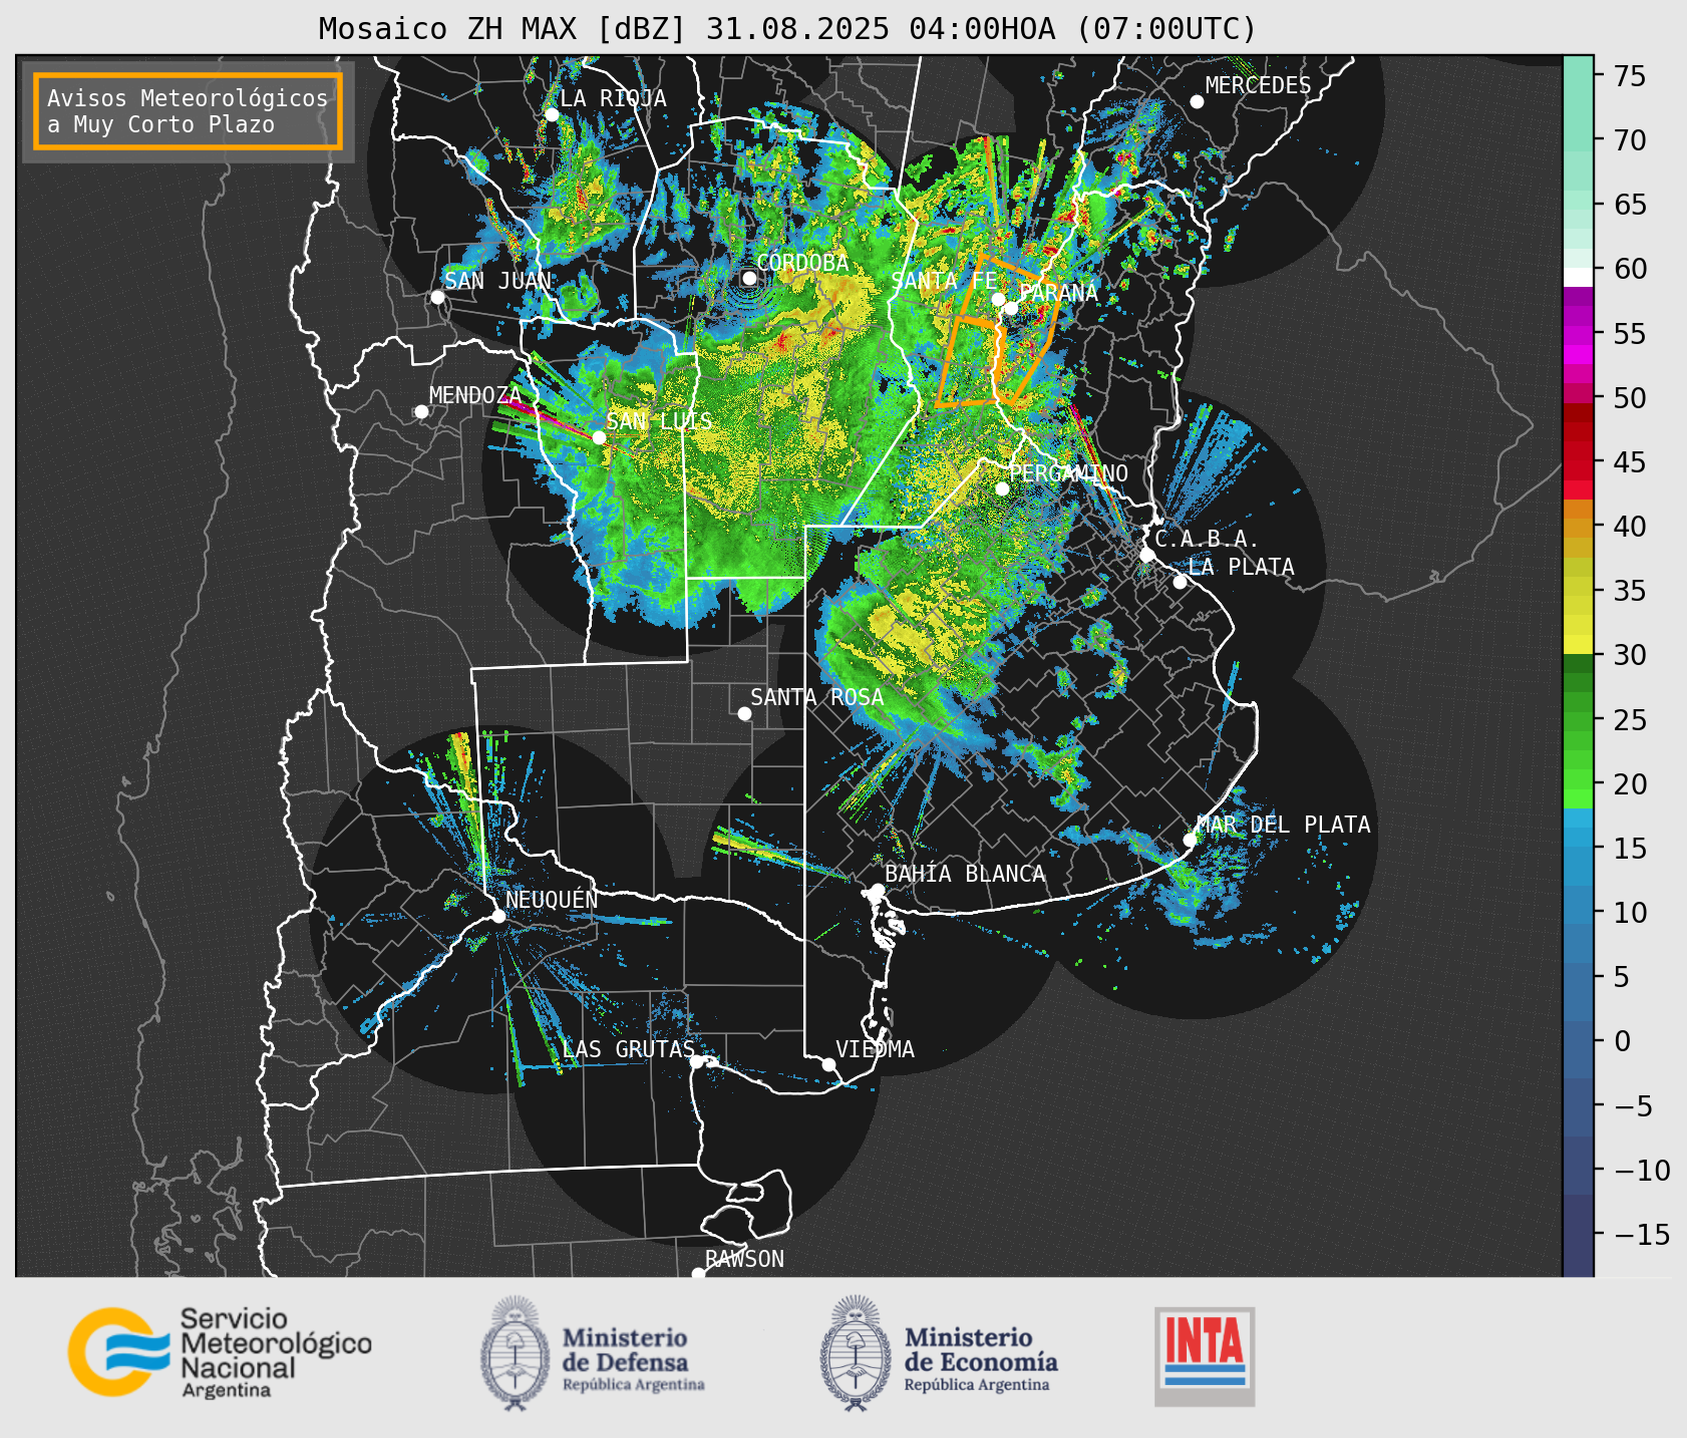Select the San Luis city marker dot
Viewport: 1687px width, 1438px height.
(599, 437)
